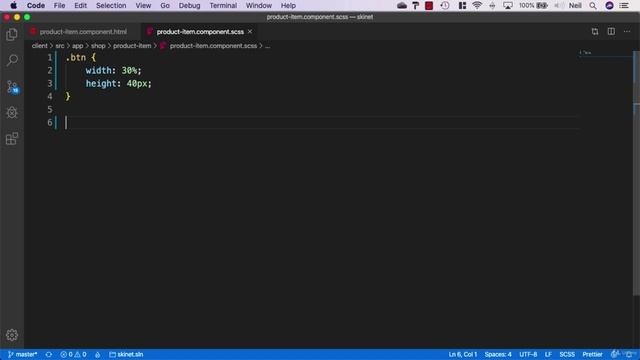Open the battery status in menu bar
Screen dimensions: 640x360
click(533, 5)
